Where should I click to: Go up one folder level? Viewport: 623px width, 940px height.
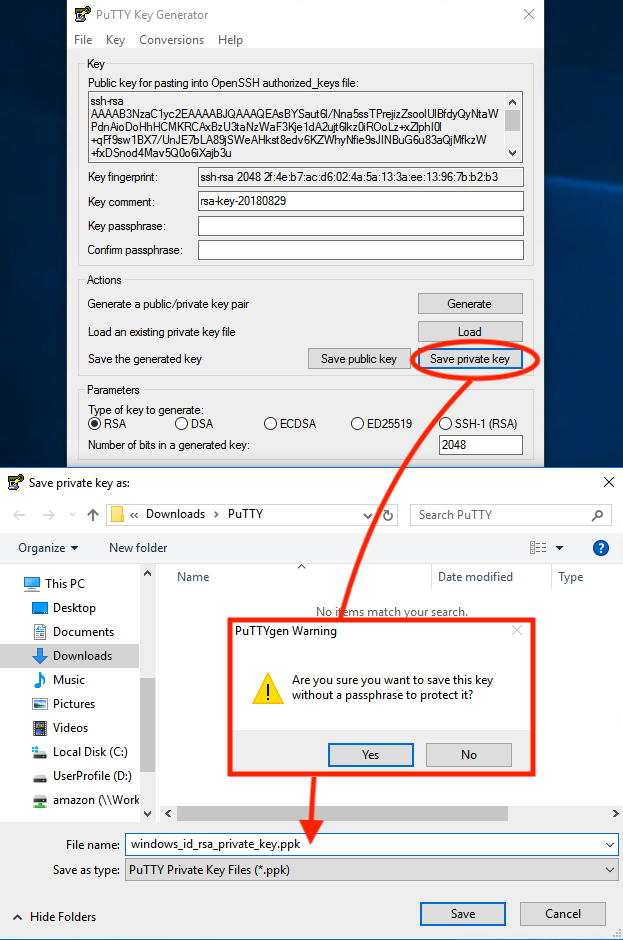(92, 514)
